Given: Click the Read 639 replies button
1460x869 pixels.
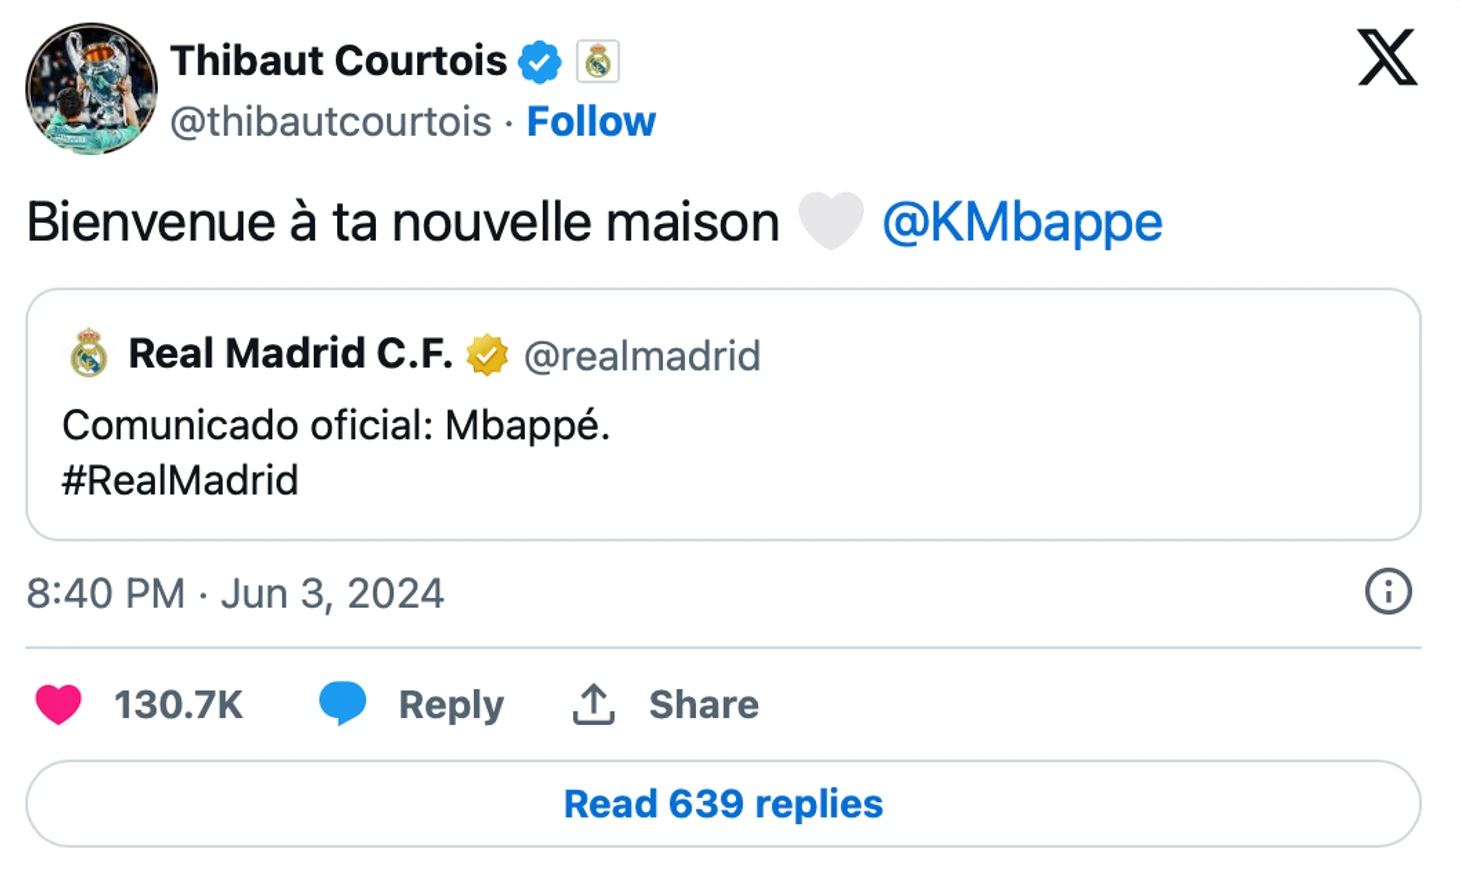Looking at the screenshot, I should pyautogui.click(x=723, y=804).
